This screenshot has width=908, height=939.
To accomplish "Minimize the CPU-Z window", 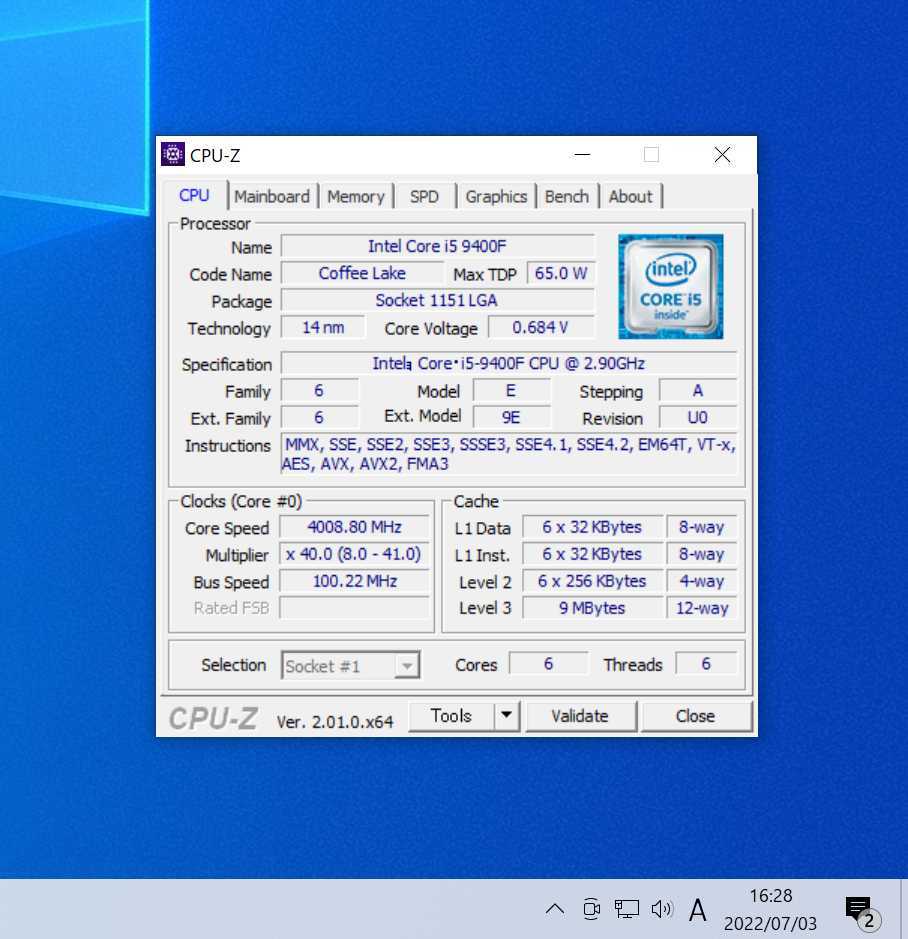I will click(582, 155).
